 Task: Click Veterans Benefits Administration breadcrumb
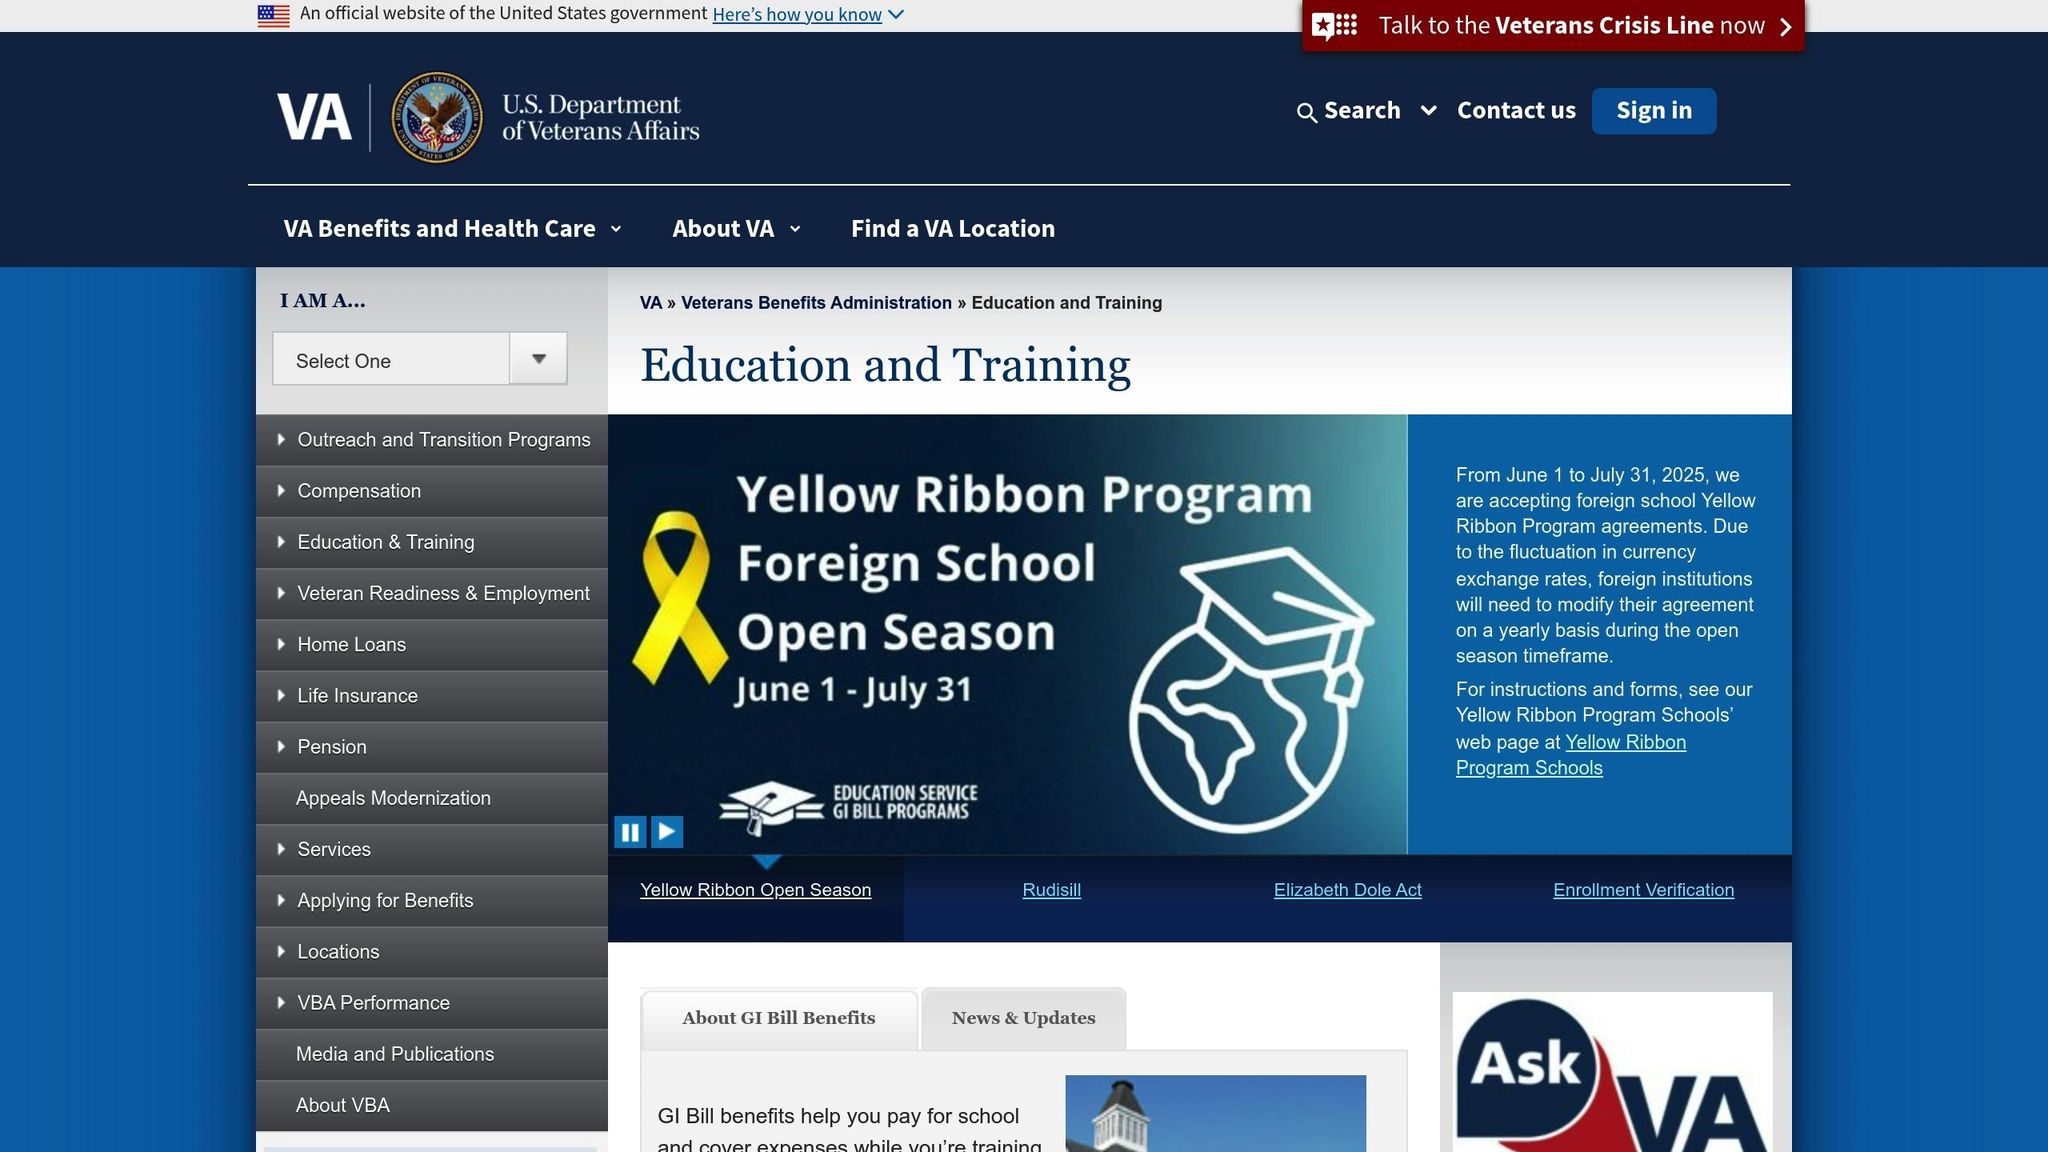[x=816, y=303]
